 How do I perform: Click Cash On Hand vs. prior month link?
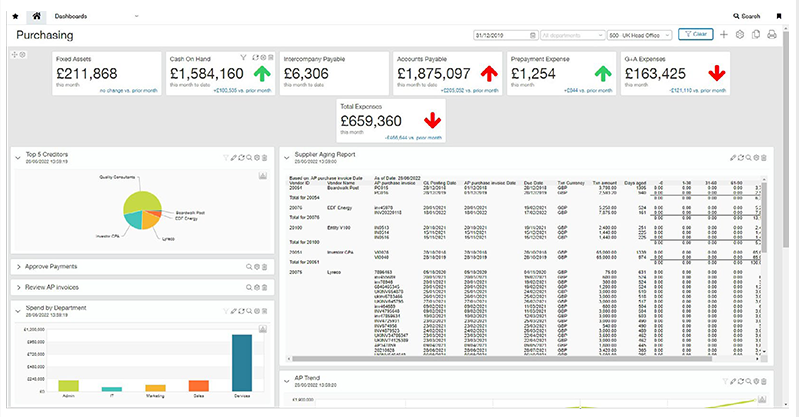pyautogui.click(x=242, y=90)
